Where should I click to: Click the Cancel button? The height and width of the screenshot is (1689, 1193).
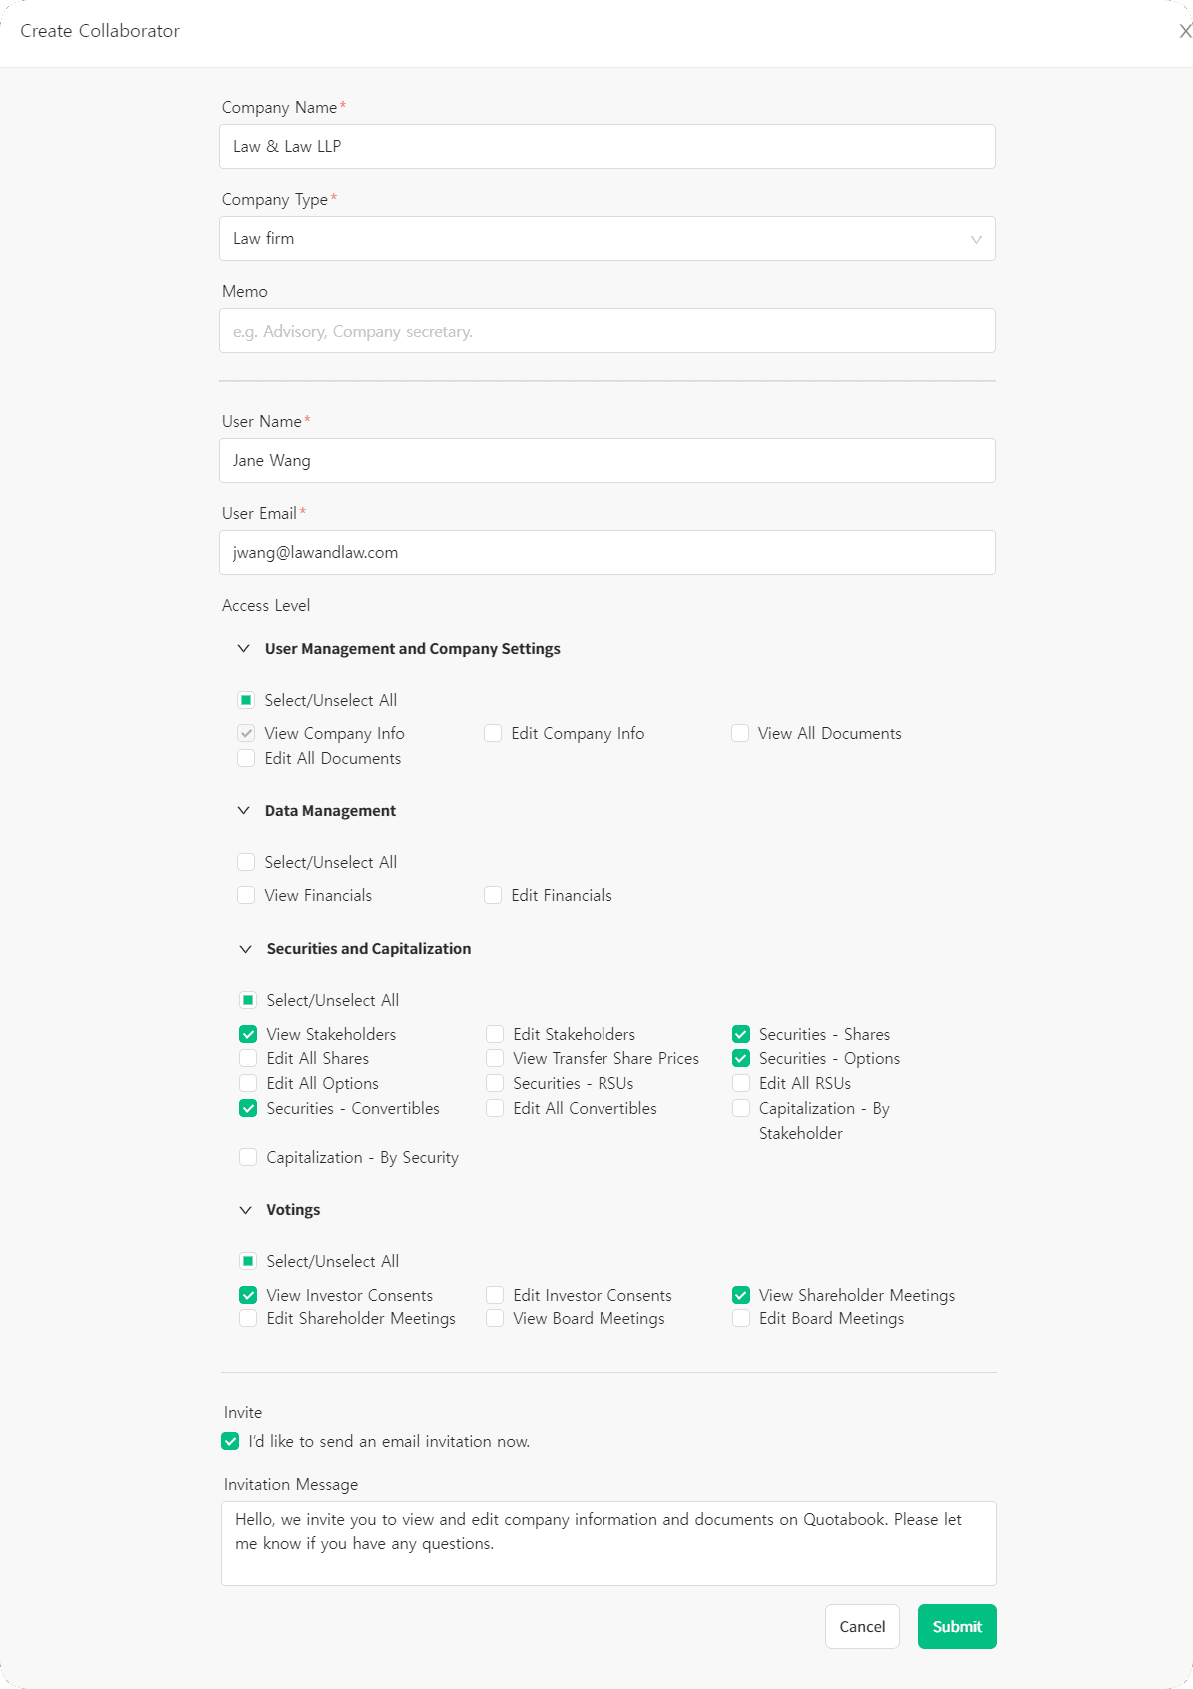861,1626
